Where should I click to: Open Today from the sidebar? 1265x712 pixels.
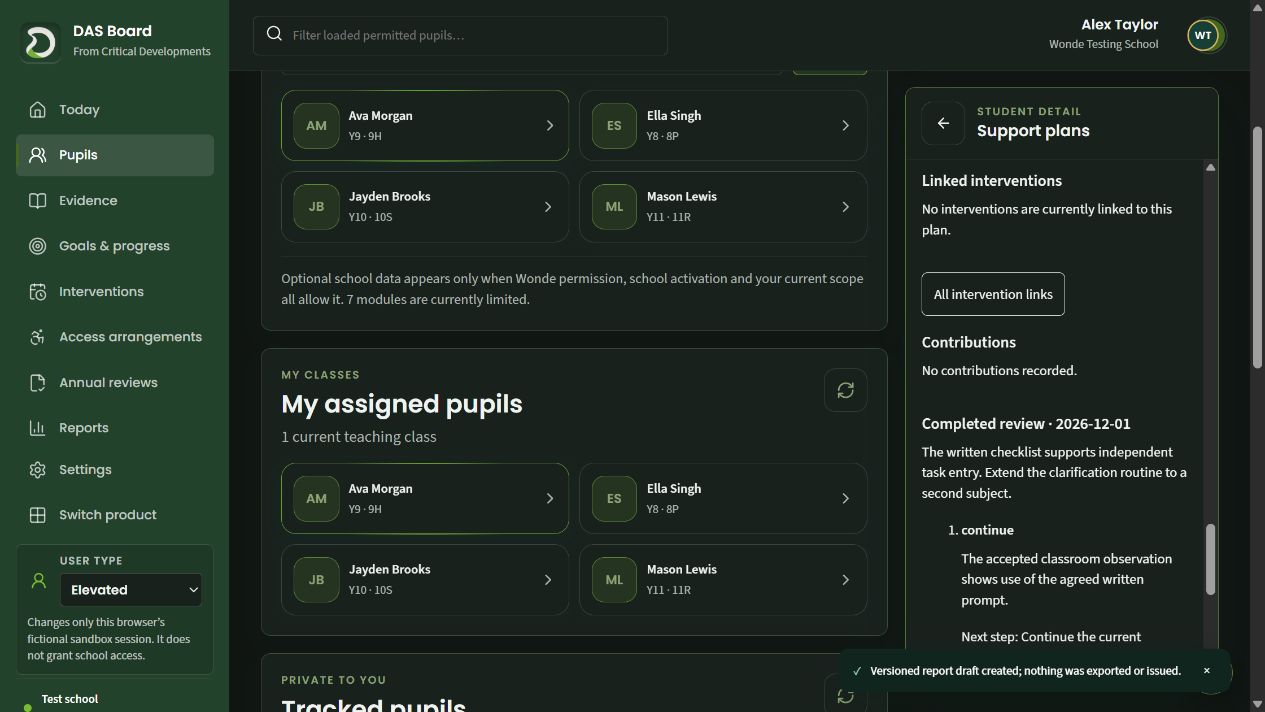tap(115, 109)
